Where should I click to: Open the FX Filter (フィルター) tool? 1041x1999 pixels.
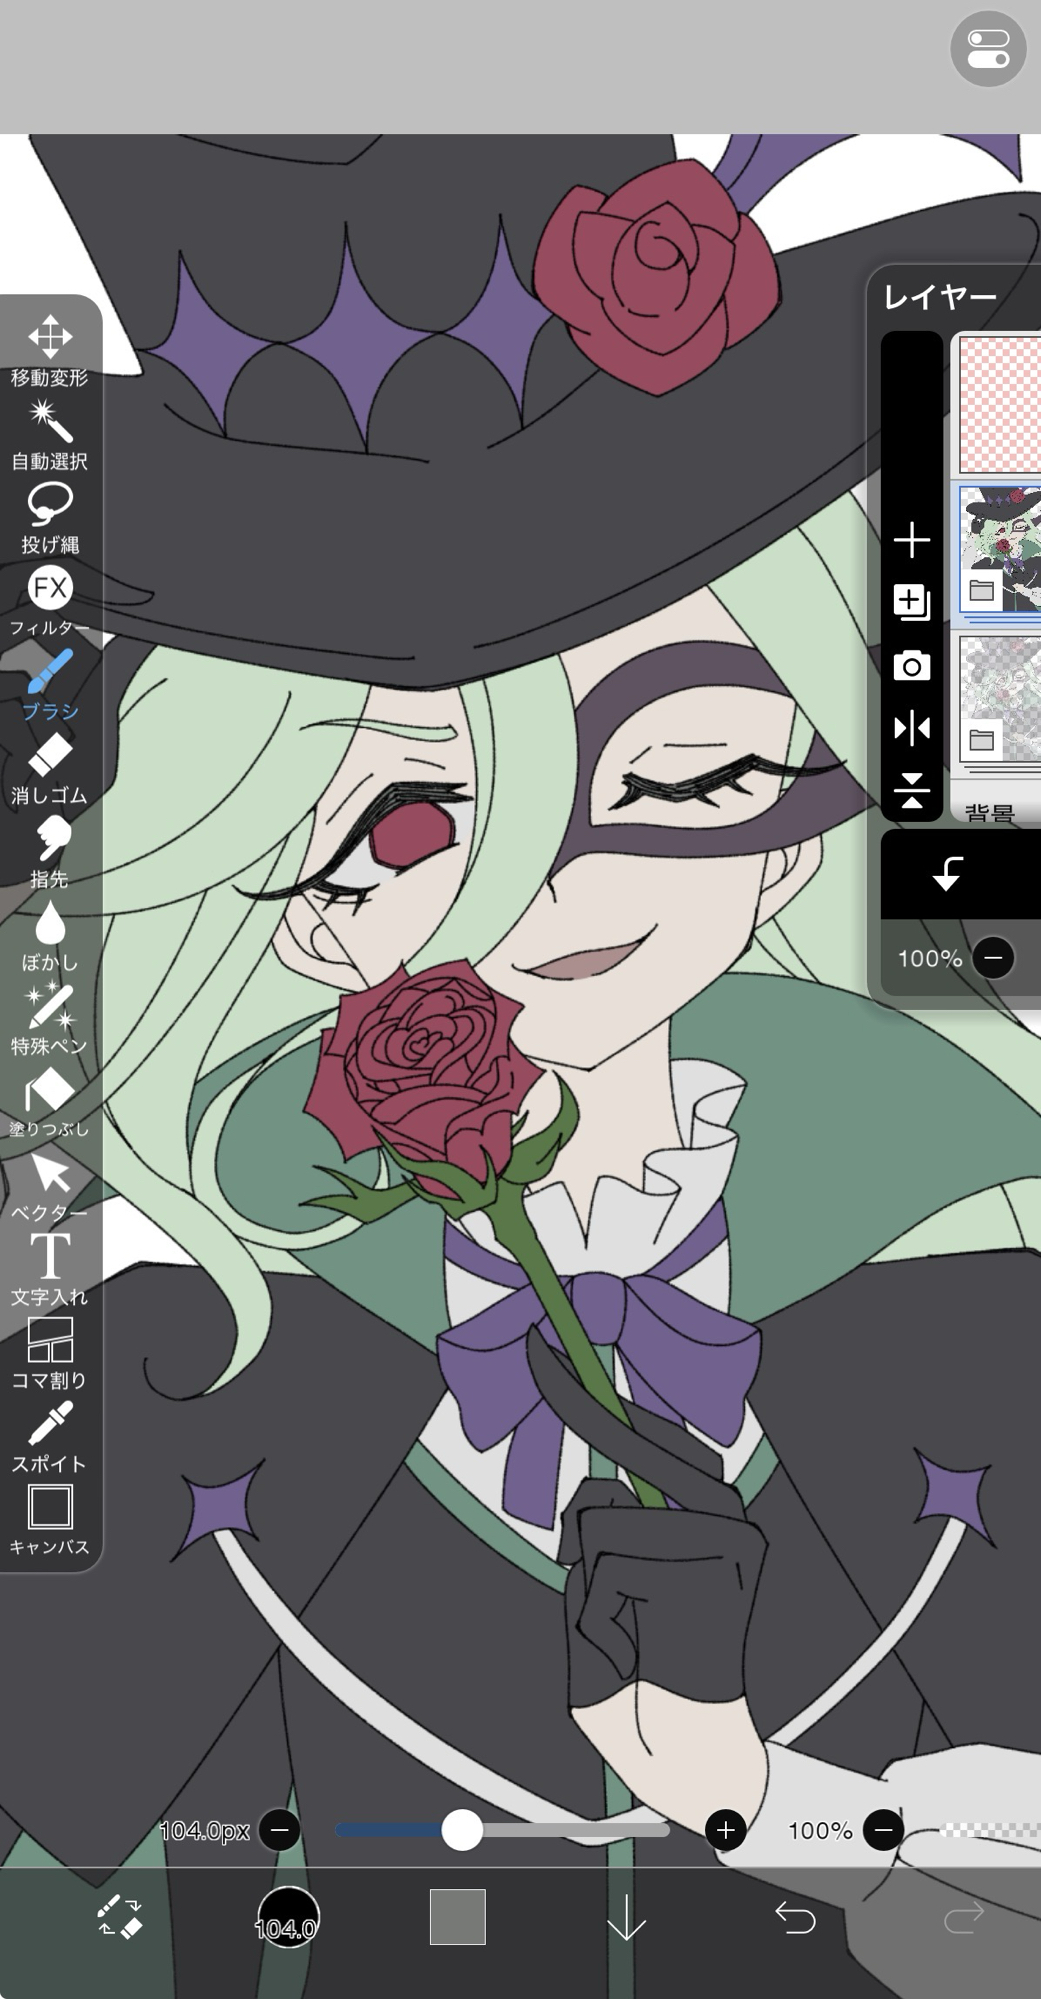[49, 600]
